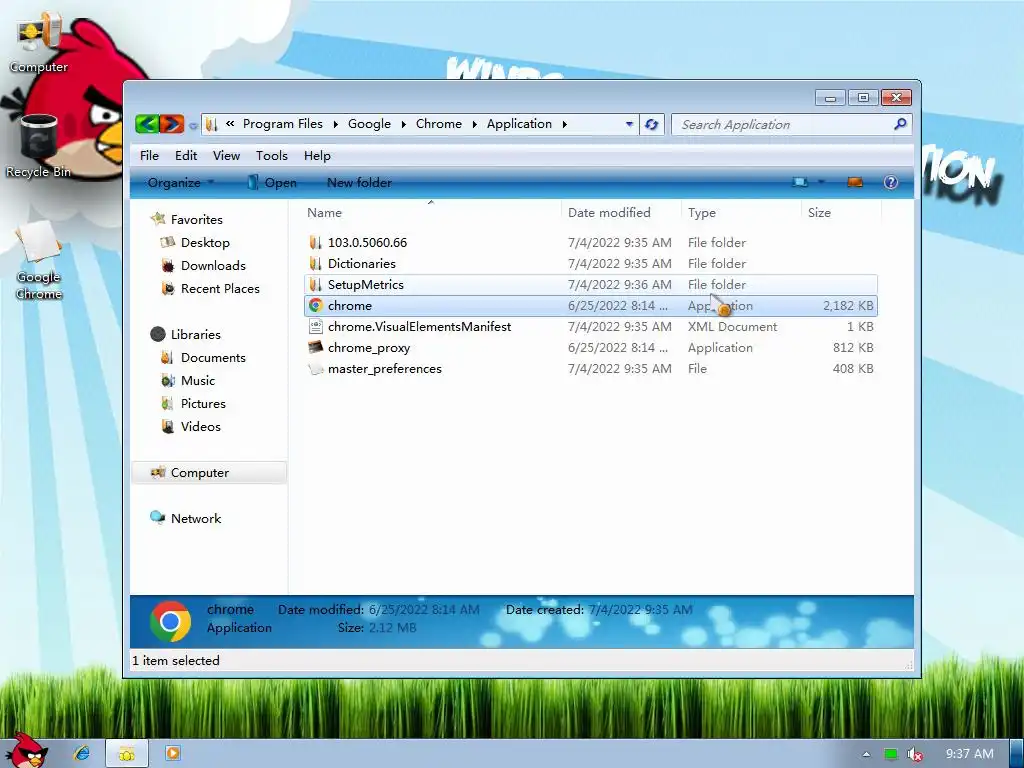Change the view with the views icon

pyautogui.click(x=800, y=182)
